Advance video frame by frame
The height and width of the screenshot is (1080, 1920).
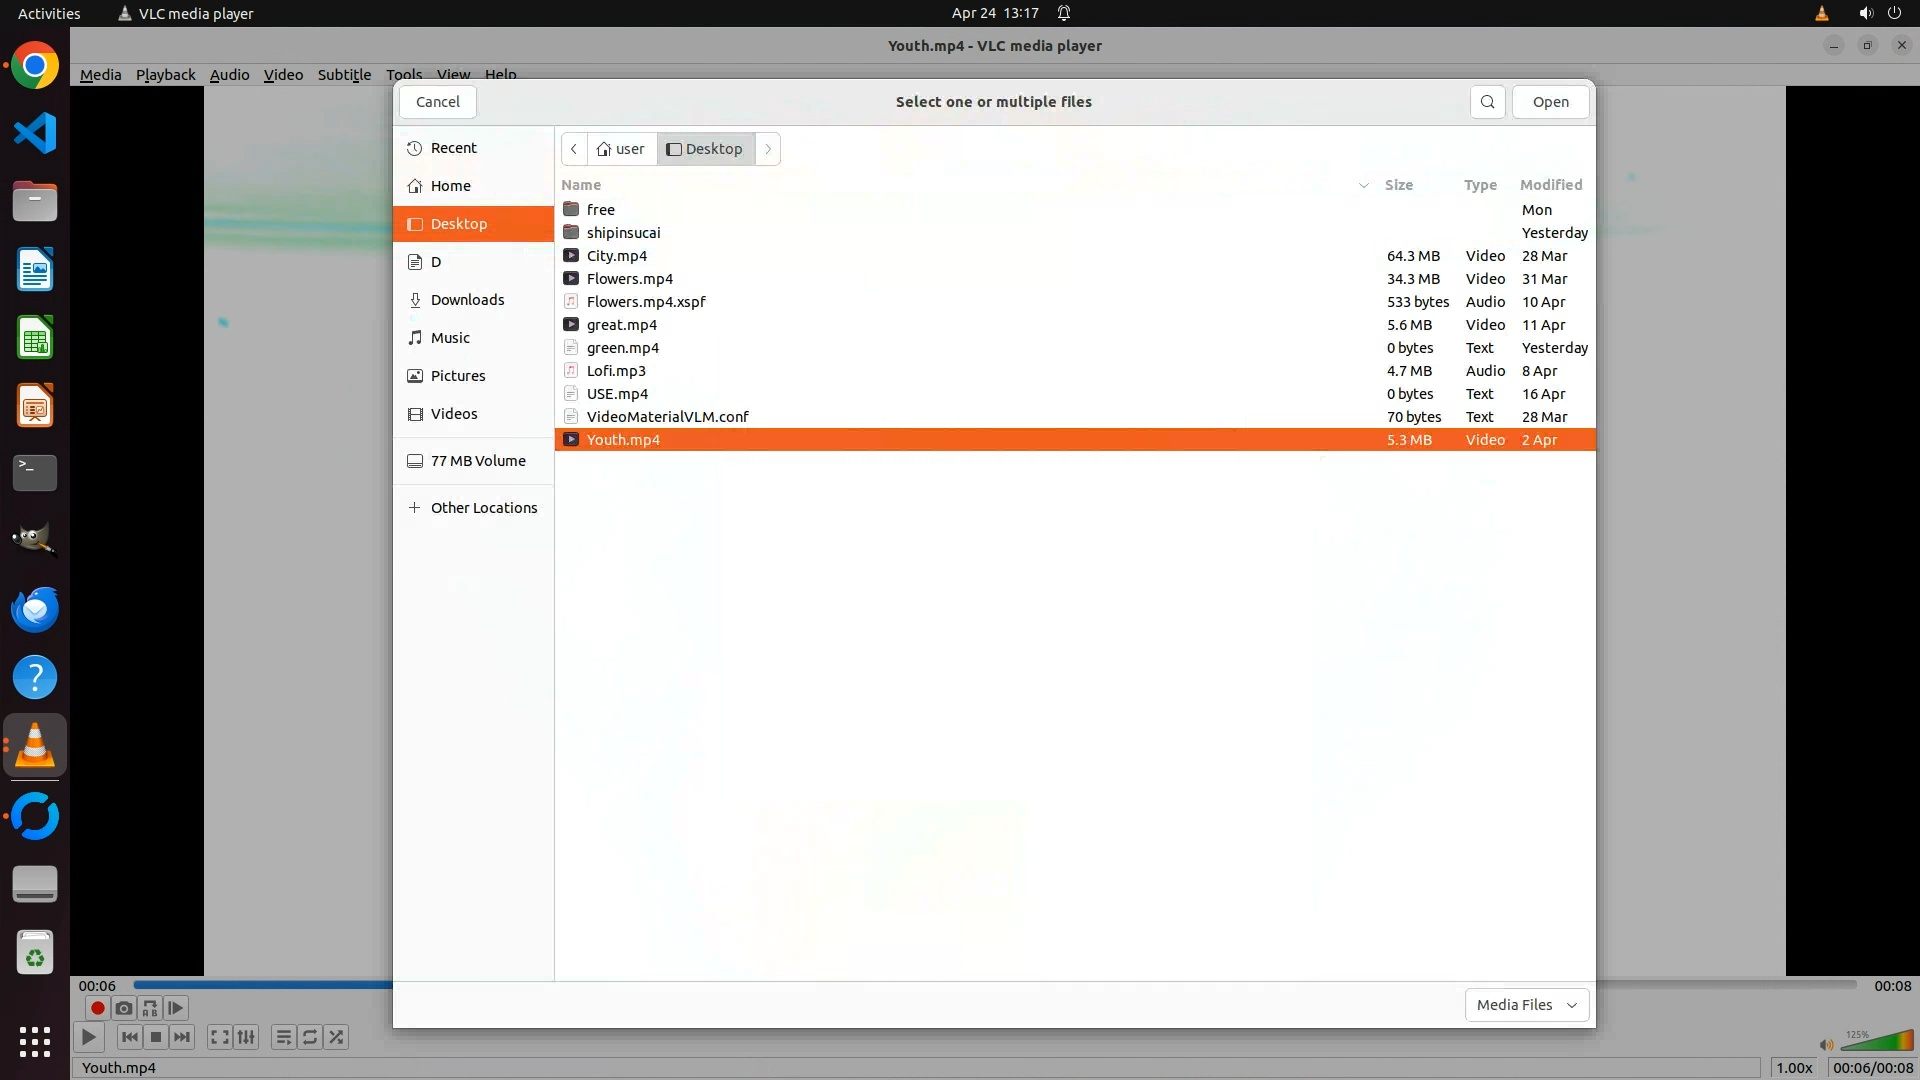(176, 1008)
